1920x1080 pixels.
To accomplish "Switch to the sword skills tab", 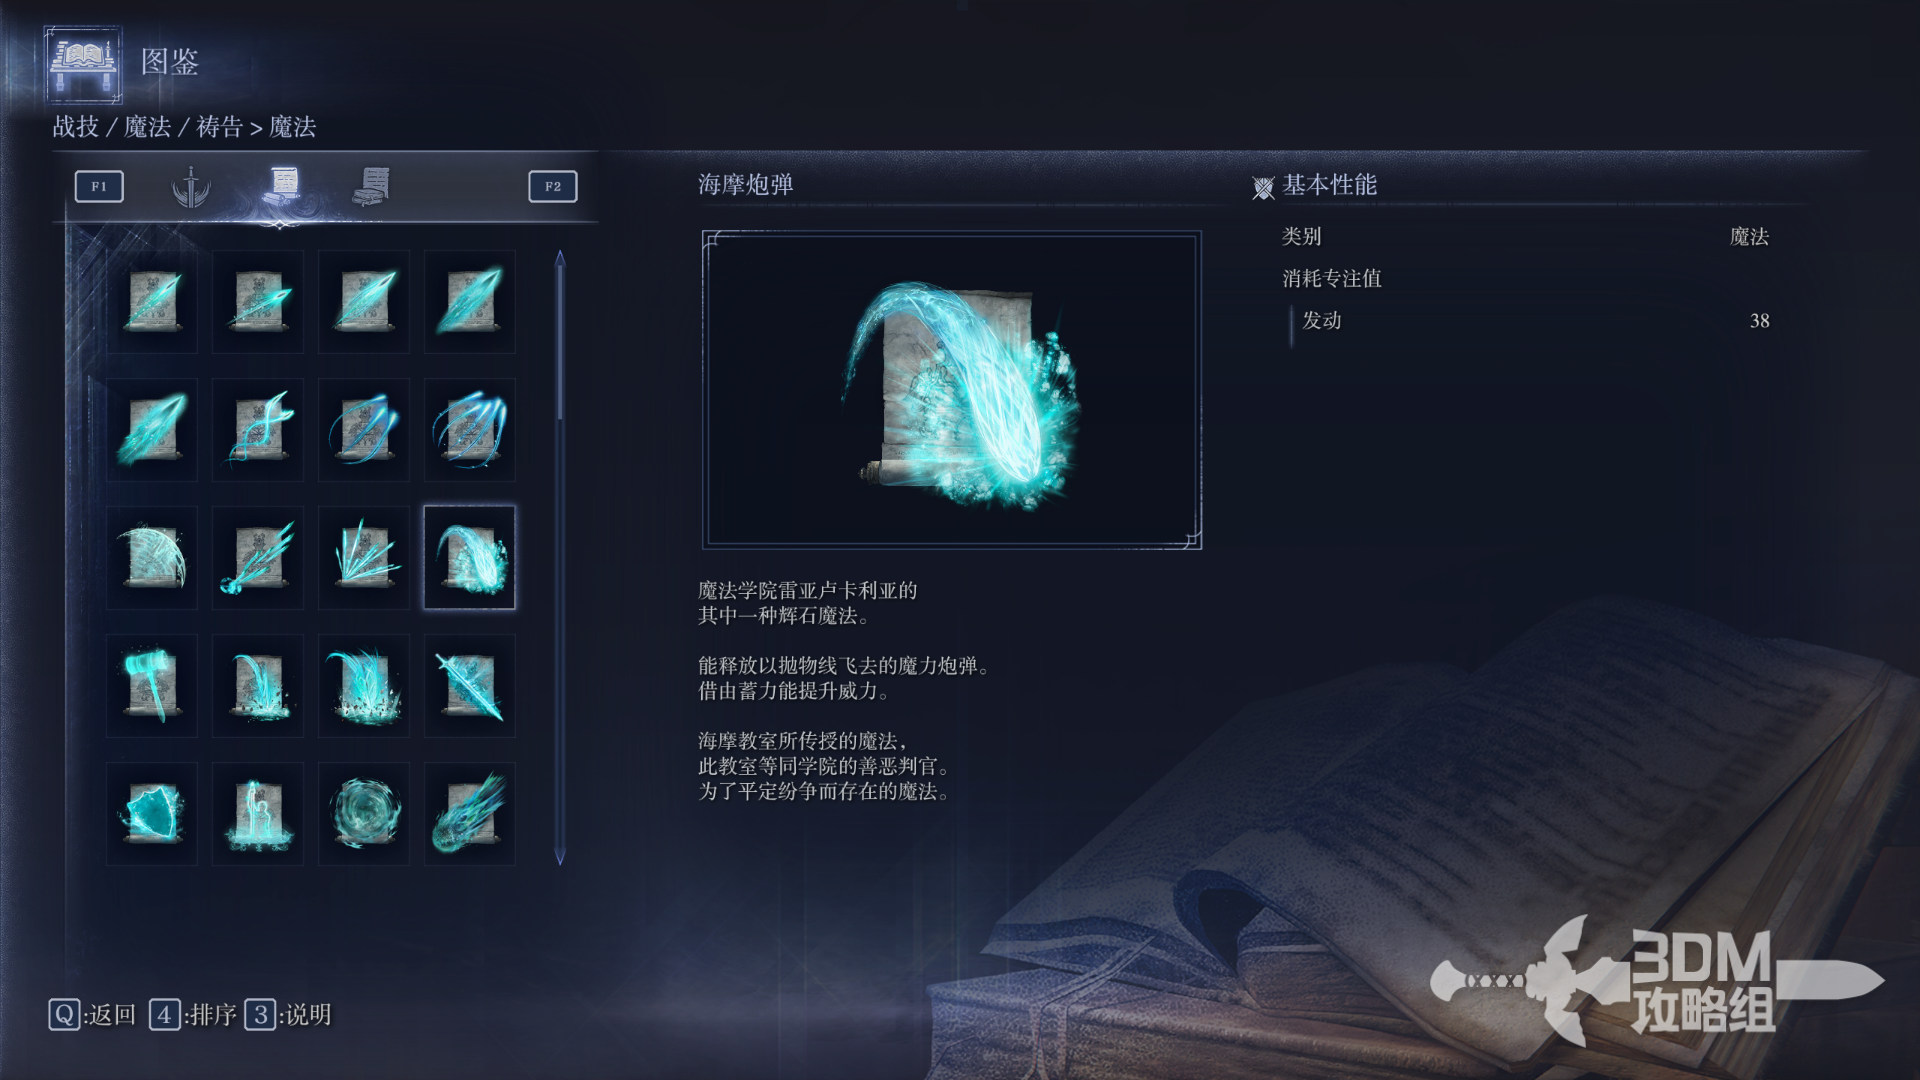I will click(190, 186).
